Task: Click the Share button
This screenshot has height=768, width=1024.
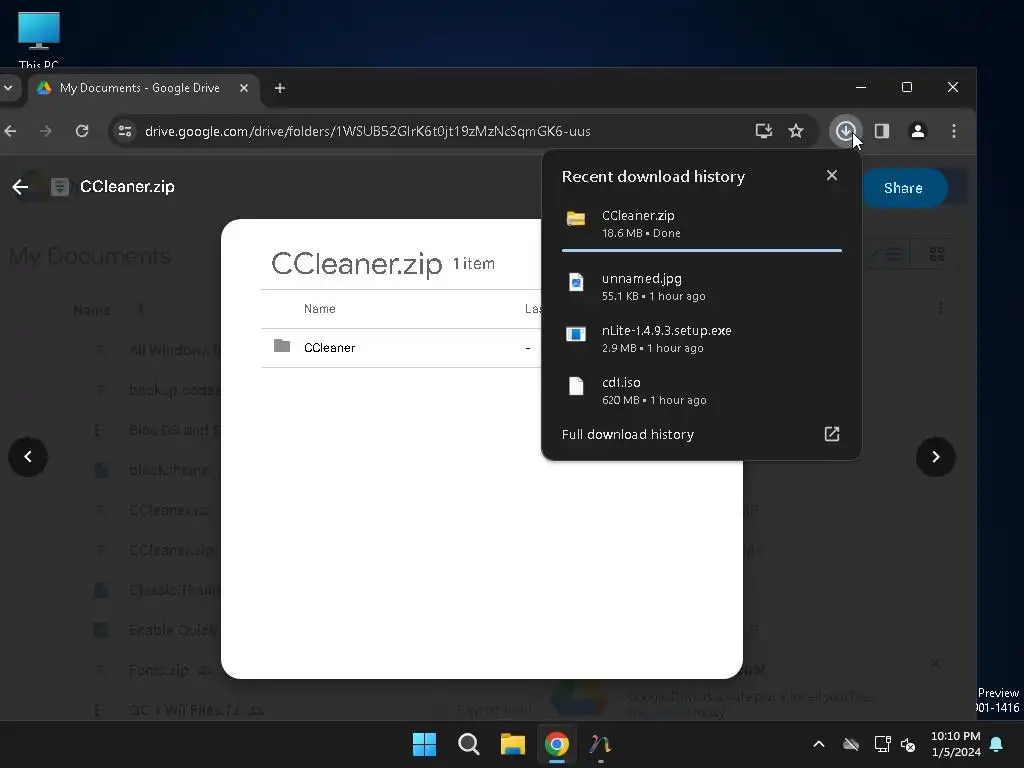Action: pos(904,188)
